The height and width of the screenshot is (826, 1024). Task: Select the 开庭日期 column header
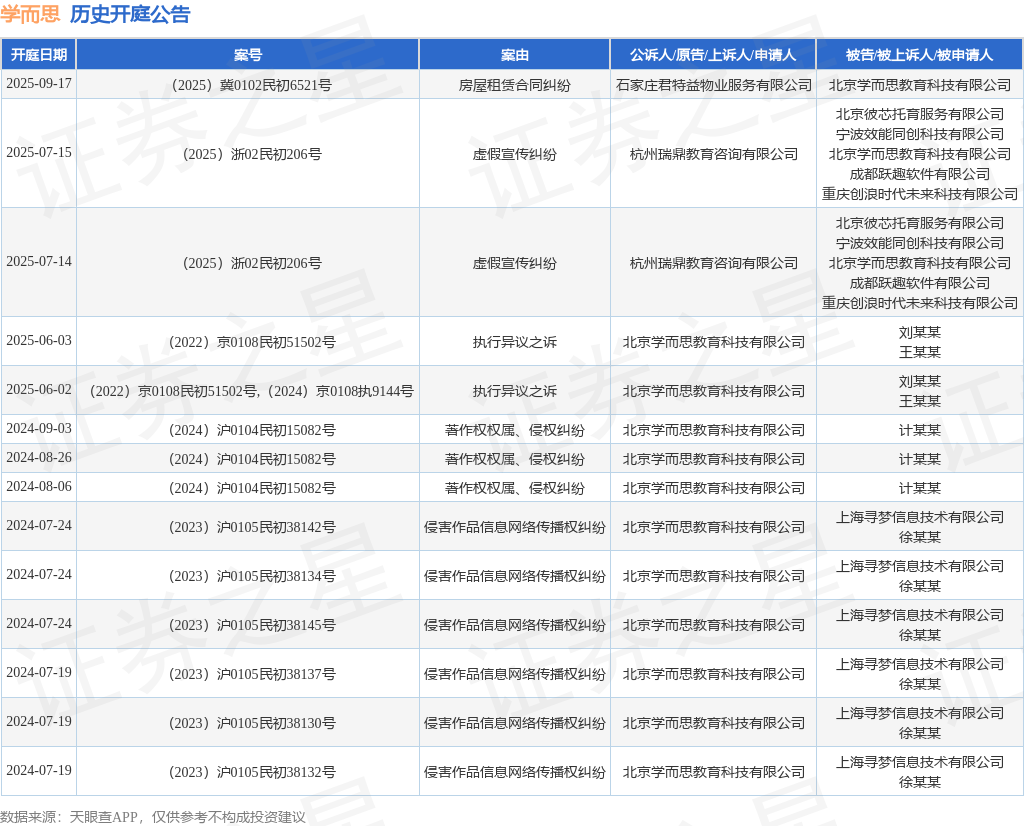point(39,55)
